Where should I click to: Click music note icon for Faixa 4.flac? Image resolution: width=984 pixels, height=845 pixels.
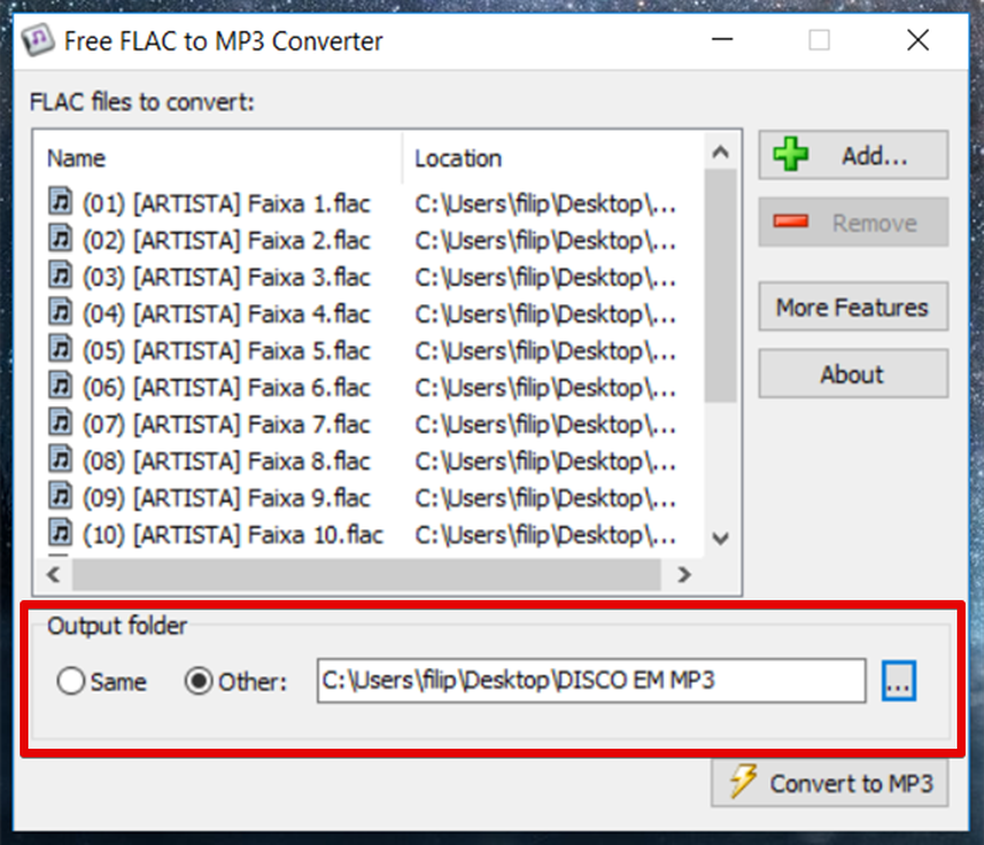point(60,312)
